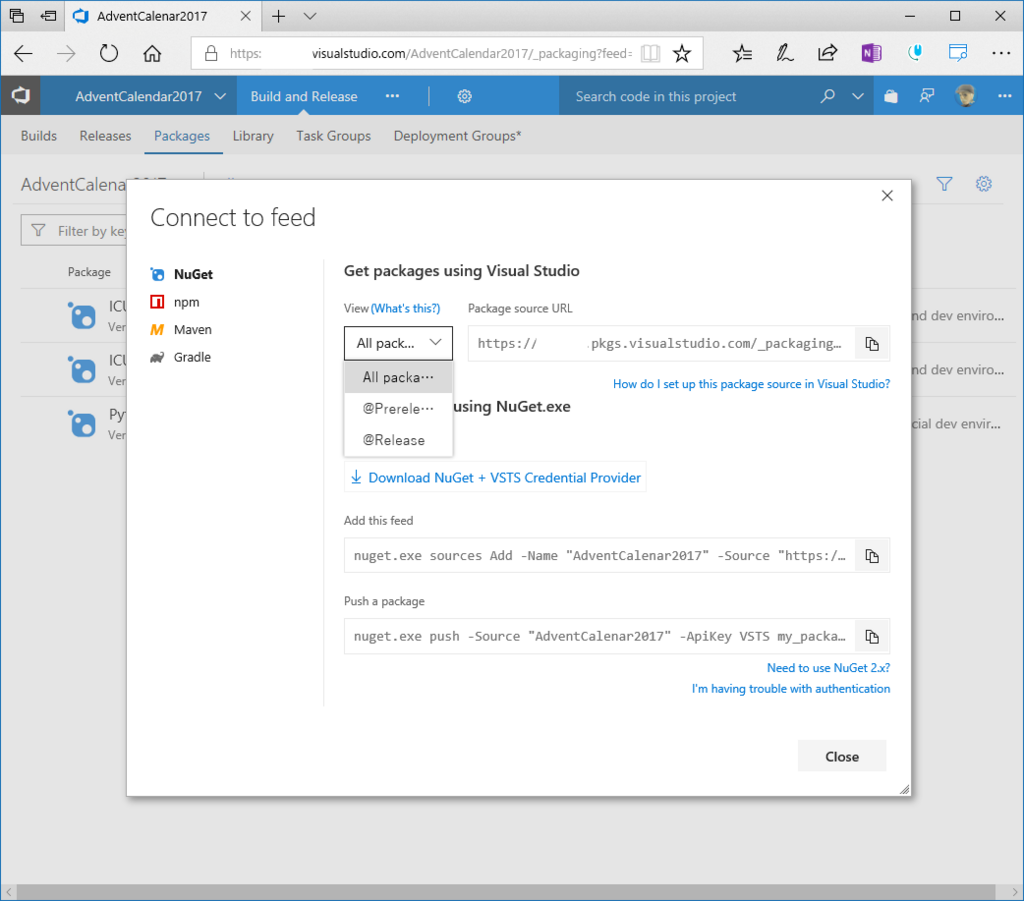Open the Task Groups tab
Screen dimensions: 1024x901
click(x=333, y=136)
